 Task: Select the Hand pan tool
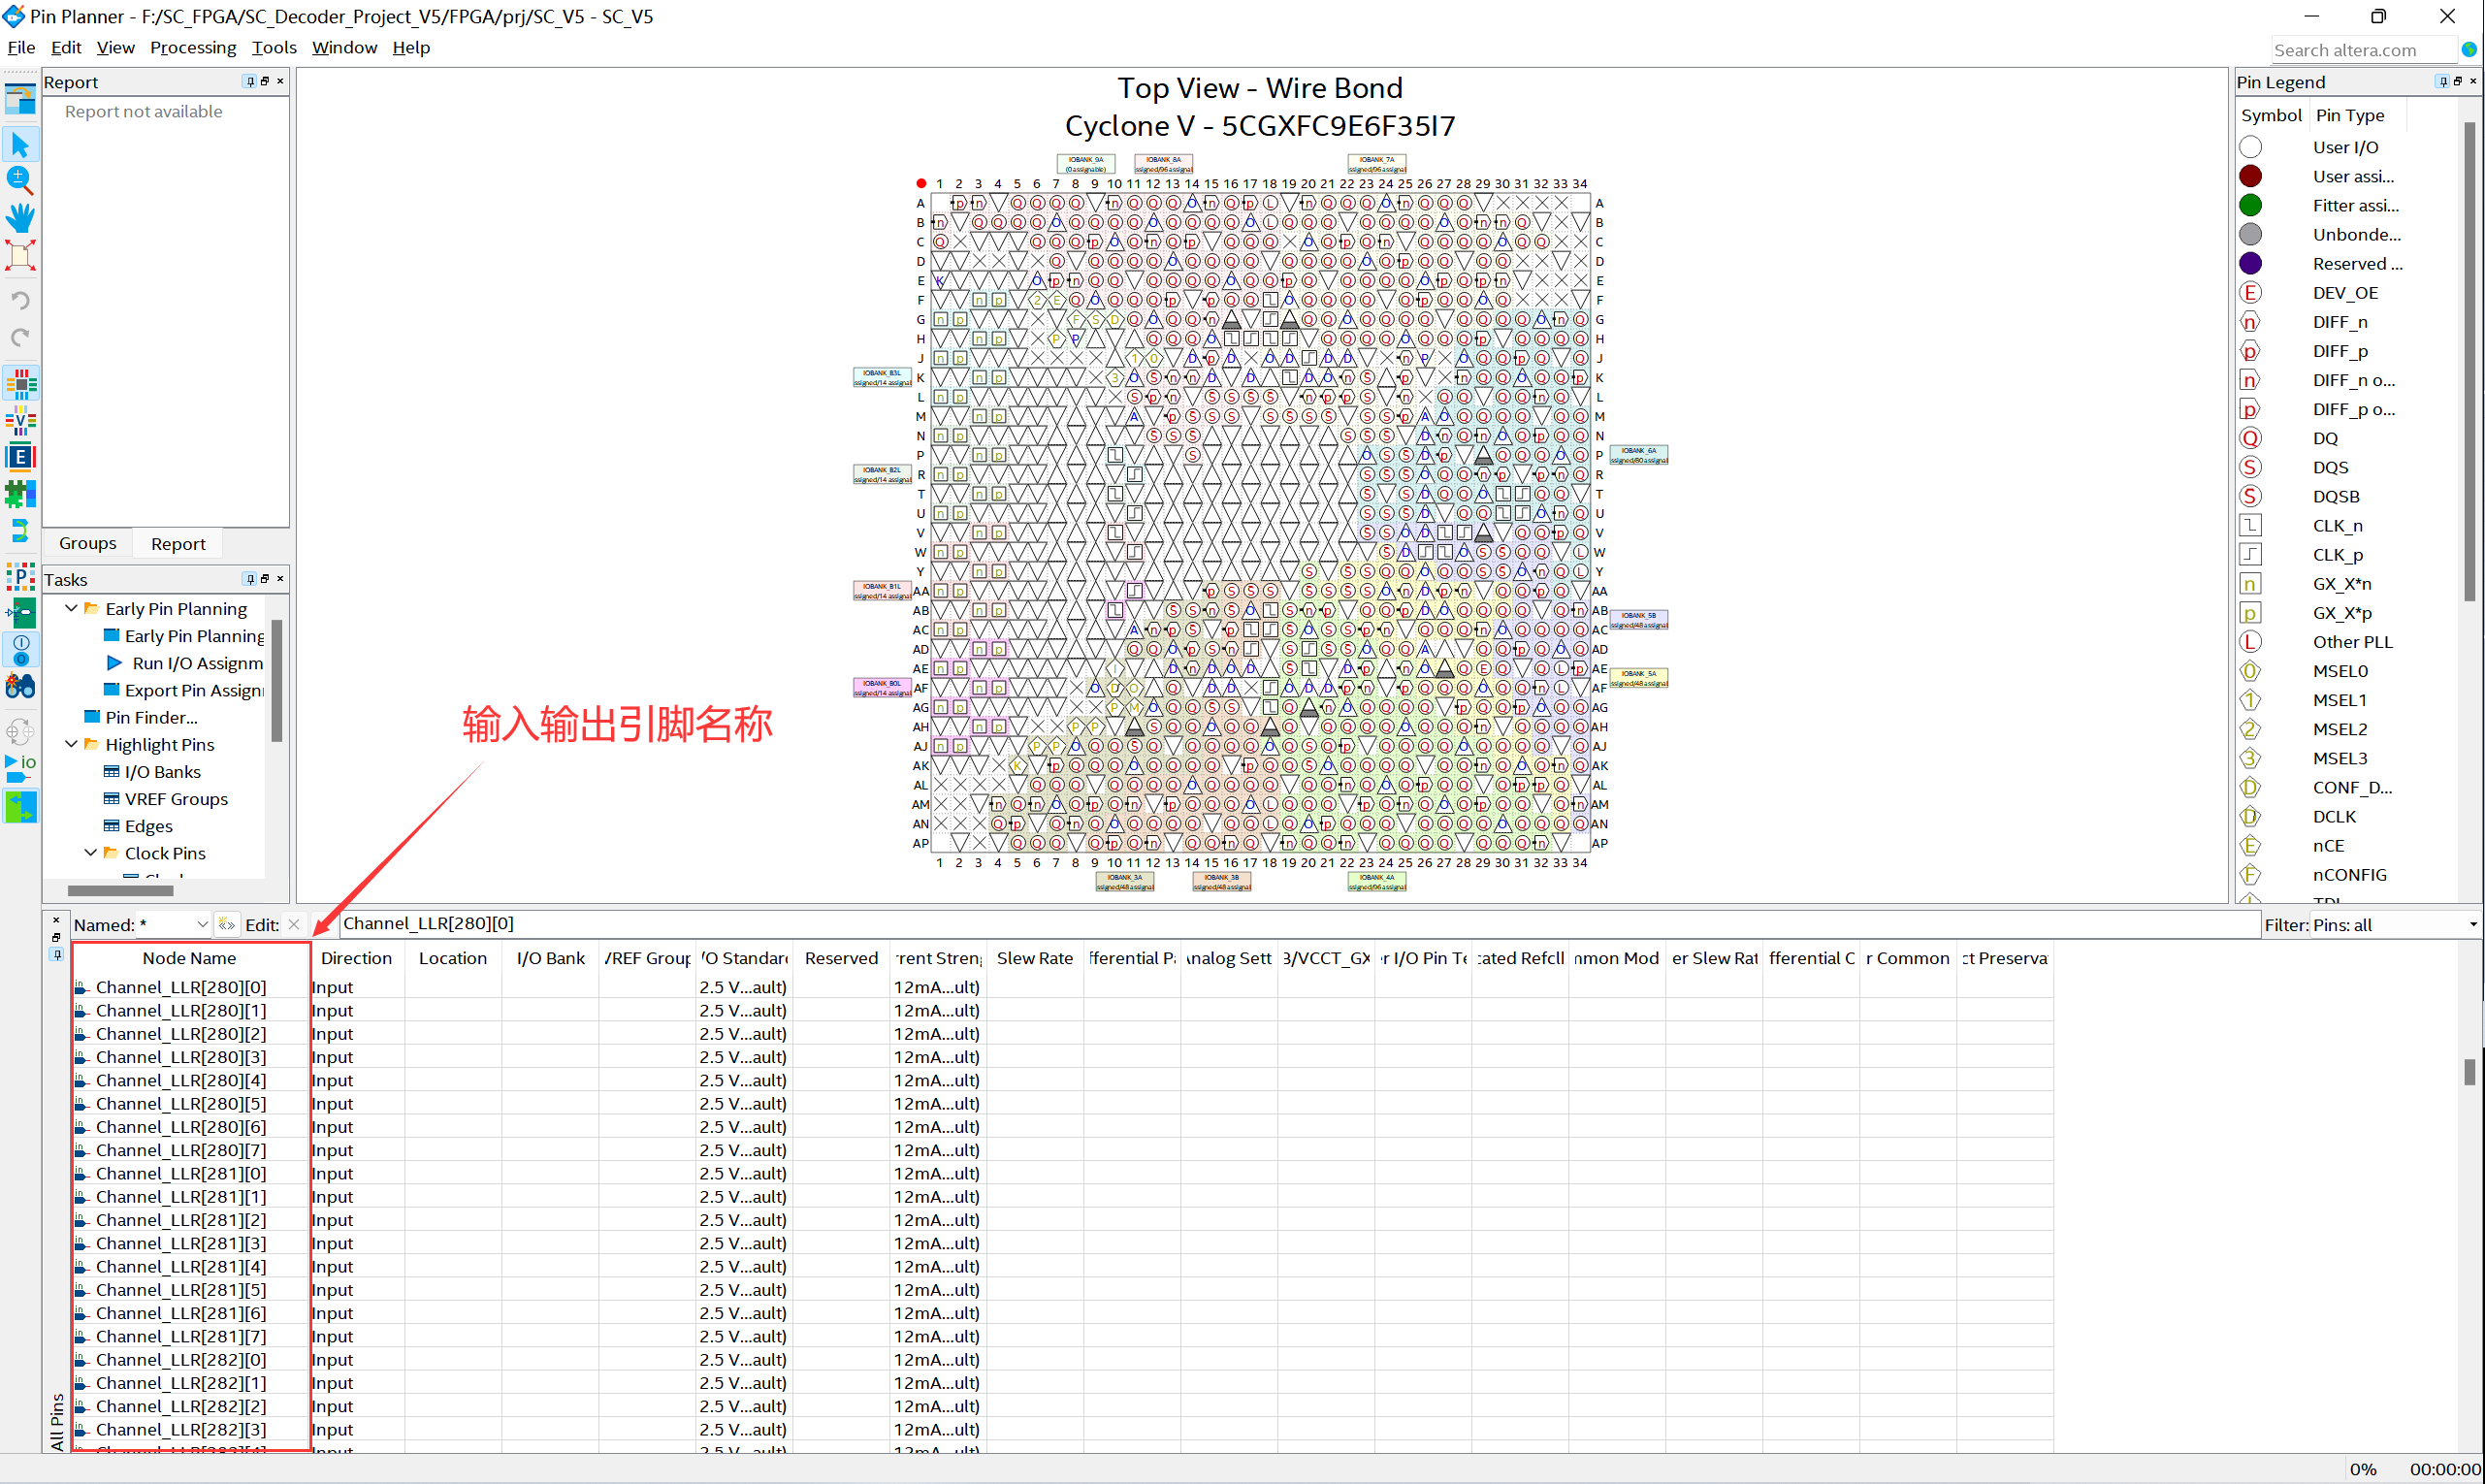coord(20,217)
